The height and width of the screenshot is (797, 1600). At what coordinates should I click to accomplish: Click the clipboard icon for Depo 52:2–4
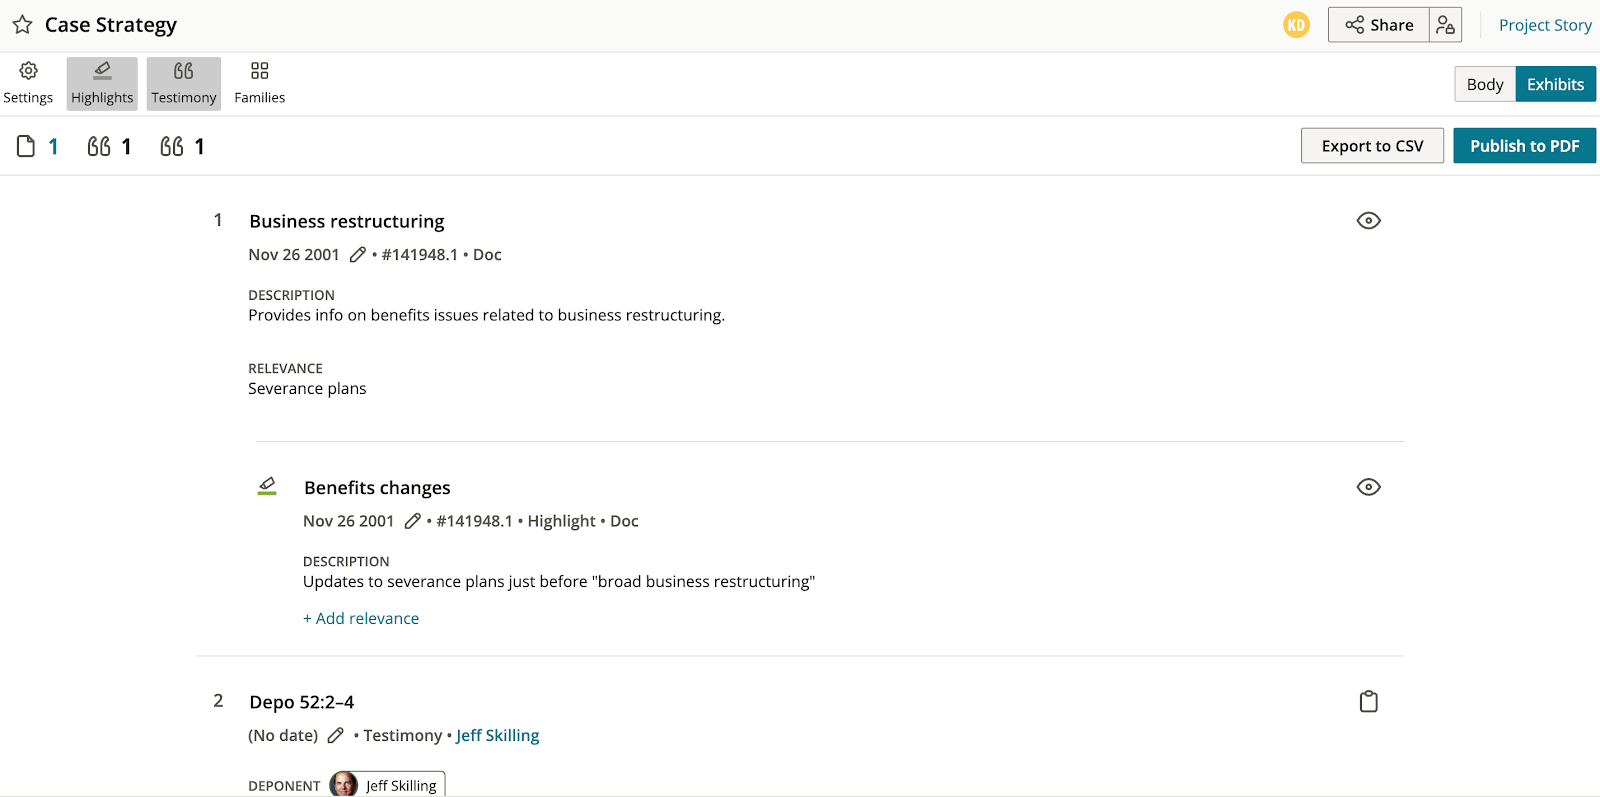(1369, 702)
